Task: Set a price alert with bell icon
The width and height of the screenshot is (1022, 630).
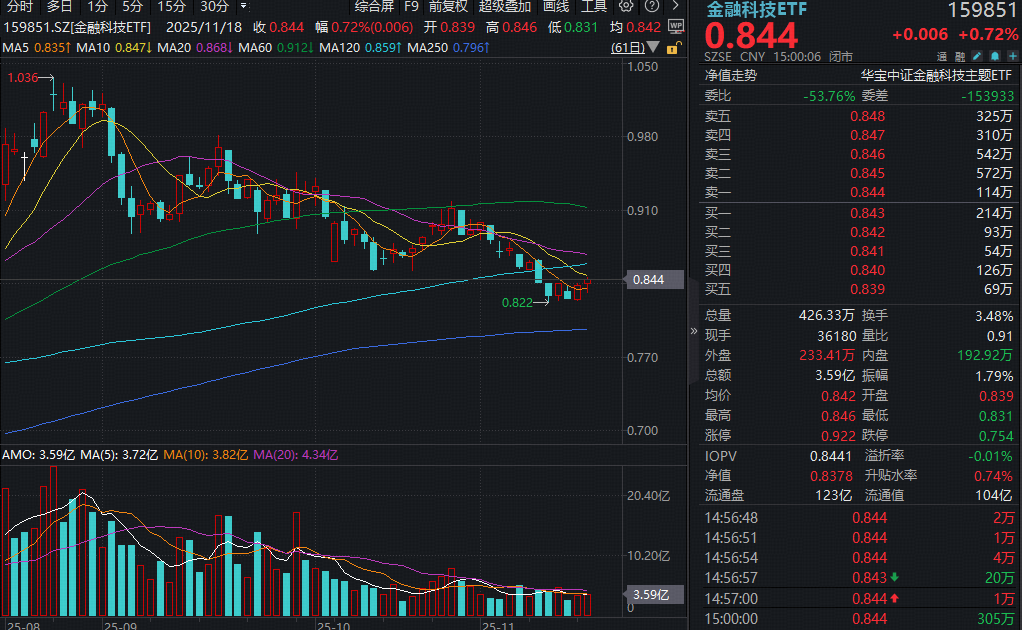Action: point(995,57)
